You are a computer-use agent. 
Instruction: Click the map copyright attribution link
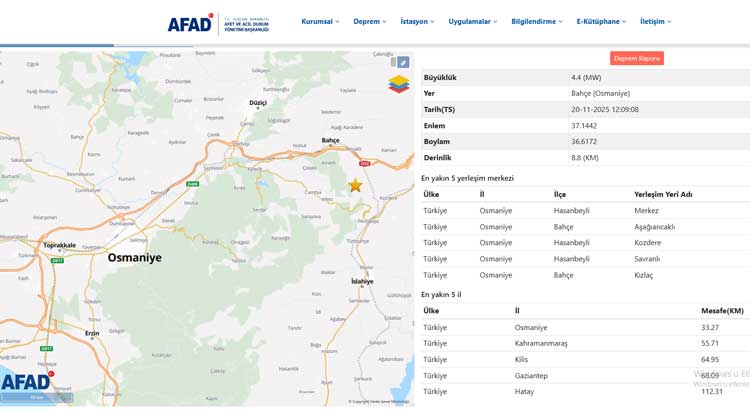[379, 402]
